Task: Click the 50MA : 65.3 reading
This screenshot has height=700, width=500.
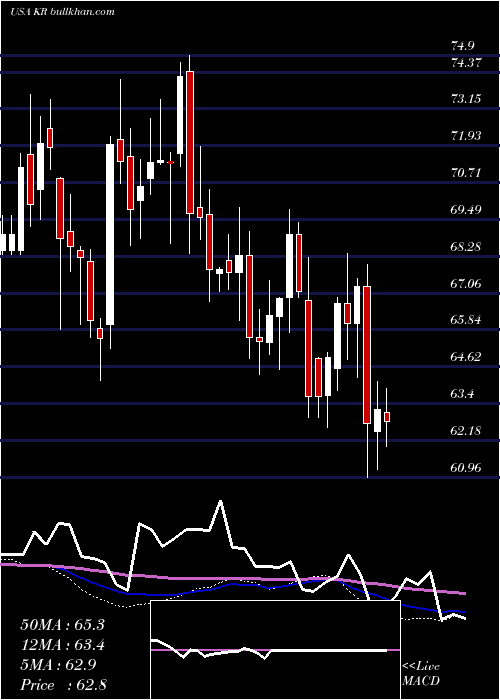Action: tap(62, 625)
